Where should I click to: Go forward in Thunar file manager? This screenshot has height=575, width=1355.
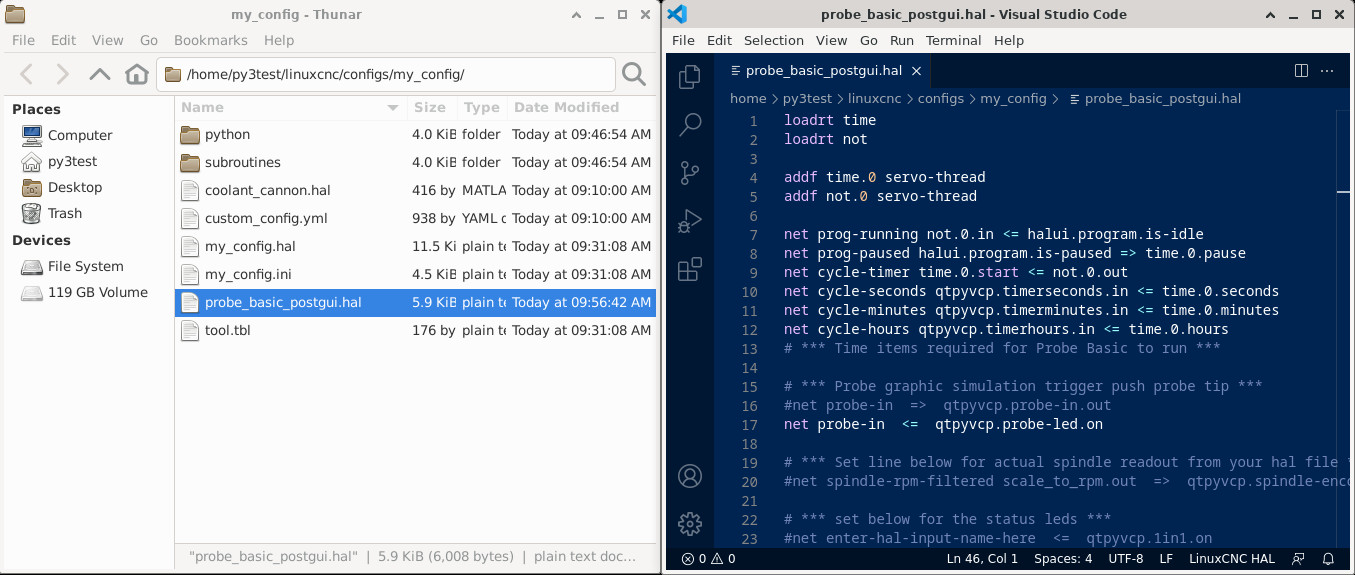(62, 74)
